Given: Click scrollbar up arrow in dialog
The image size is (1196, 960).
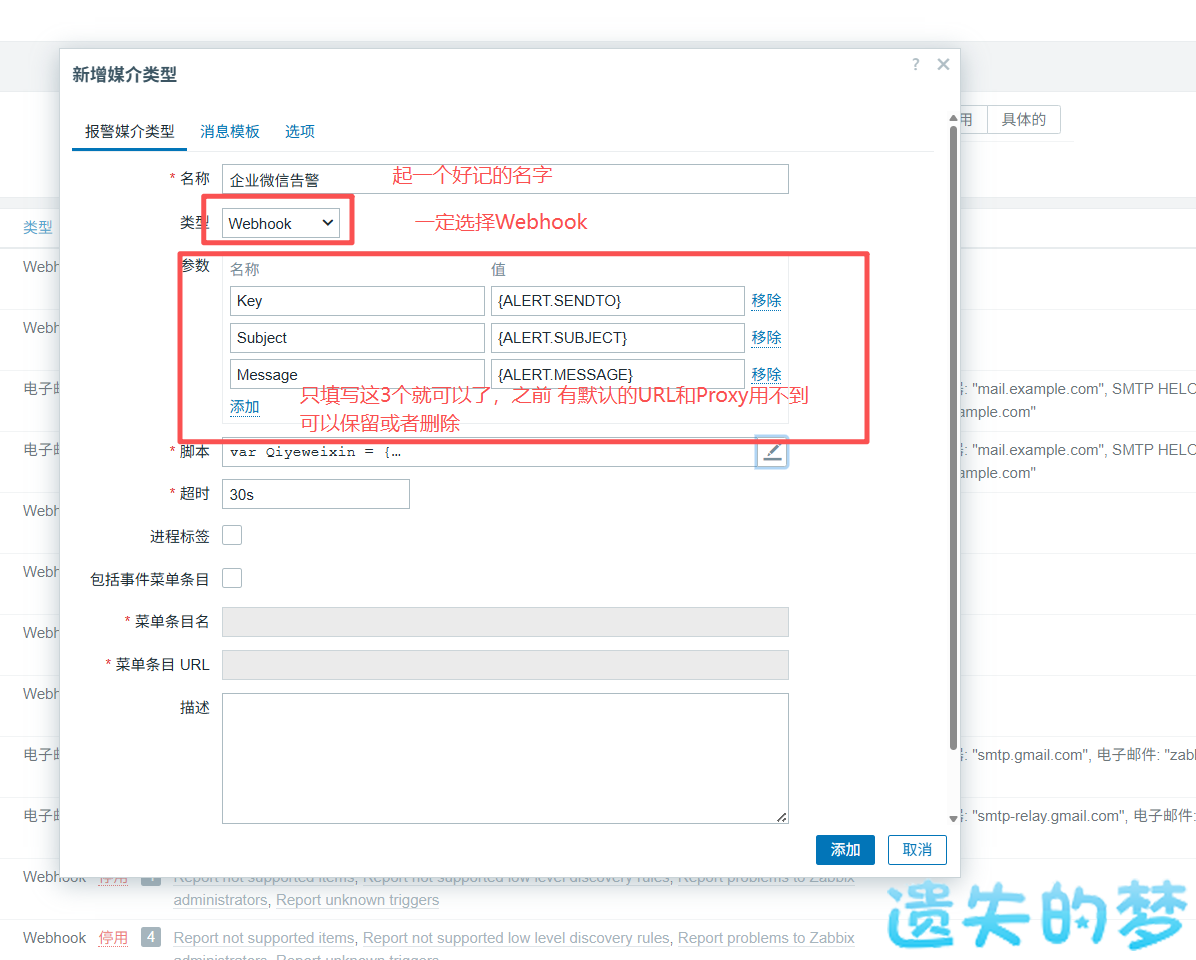Looking at the screenshot, I should (x=953, y=118).
